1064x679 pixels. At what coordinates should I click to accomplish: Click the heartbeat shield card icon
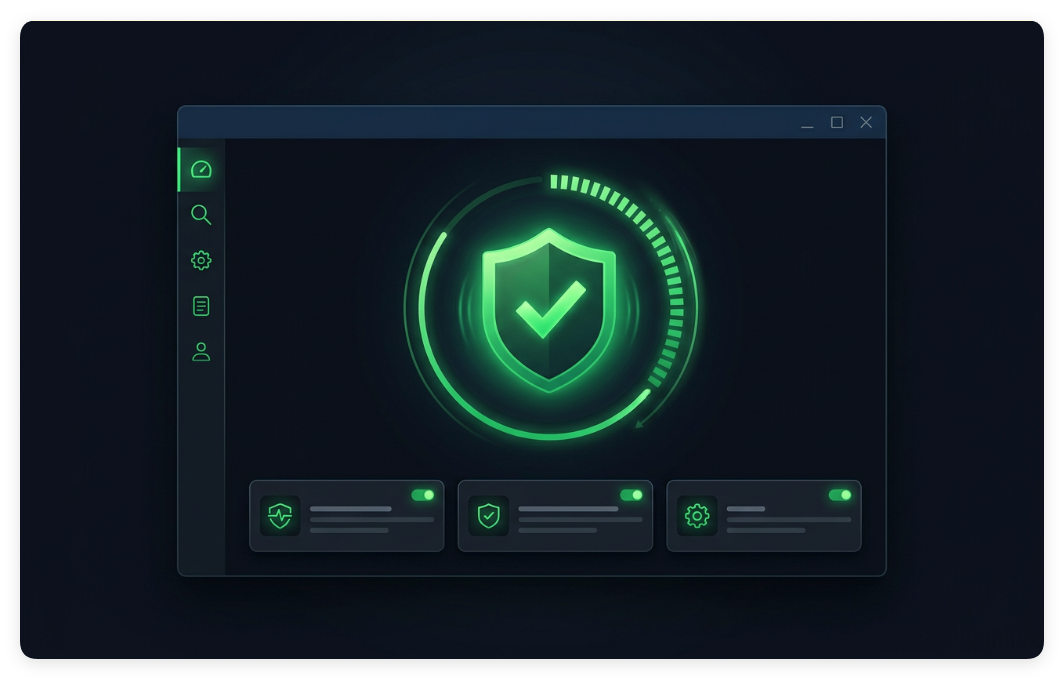click(280, 516)
